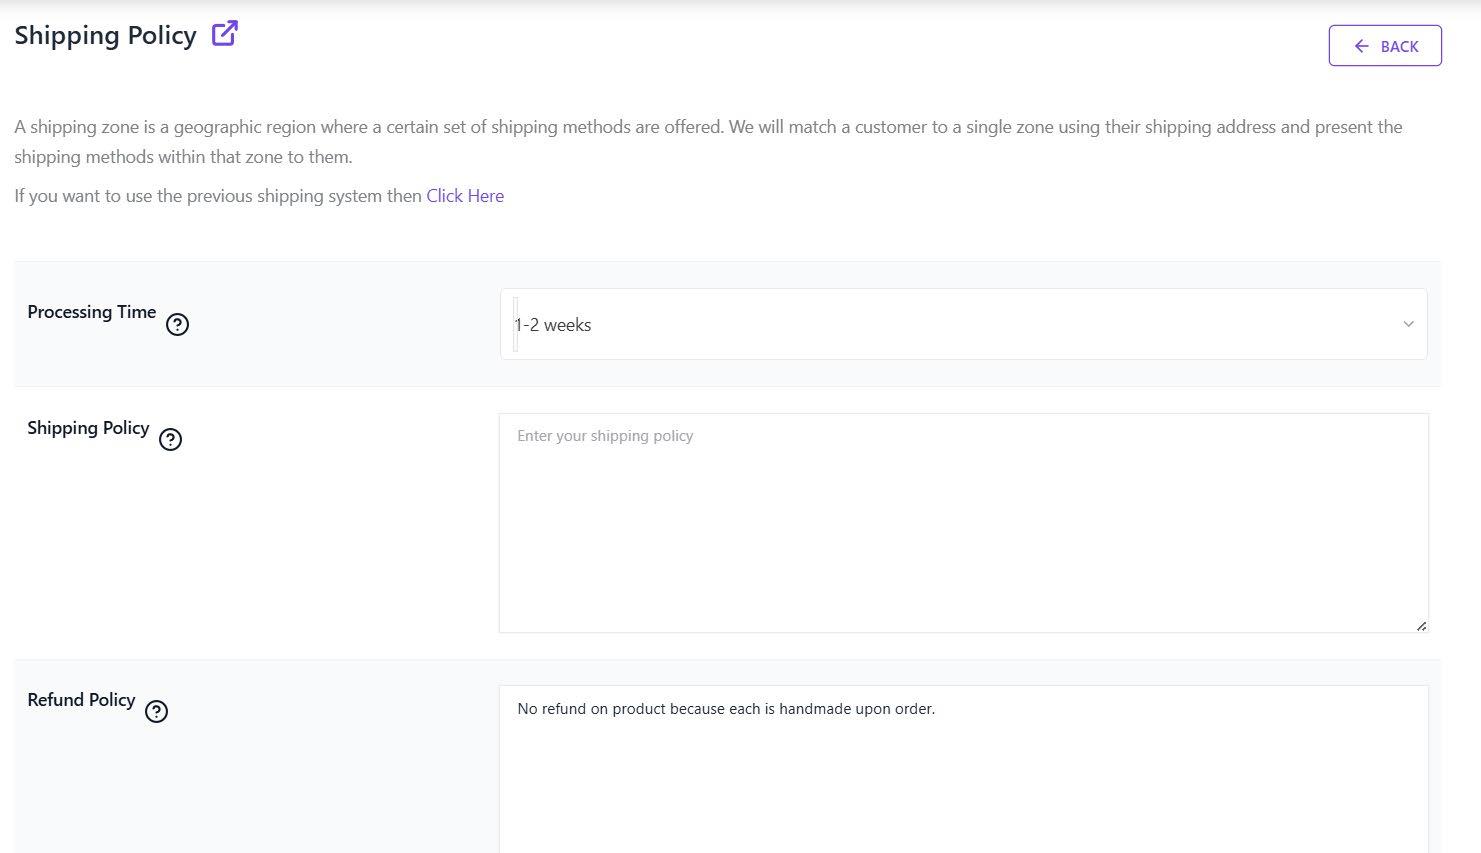Image resolution: width=1481 pixels, height=853 pixels.
Task: Grab the shipping policy textarea resize handle
Action: (1421, 626)
